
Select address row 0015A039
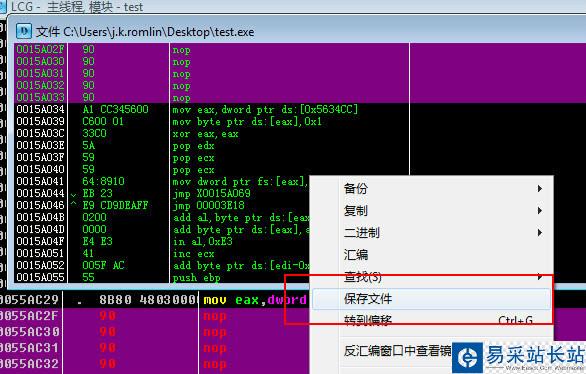[40, 121]
